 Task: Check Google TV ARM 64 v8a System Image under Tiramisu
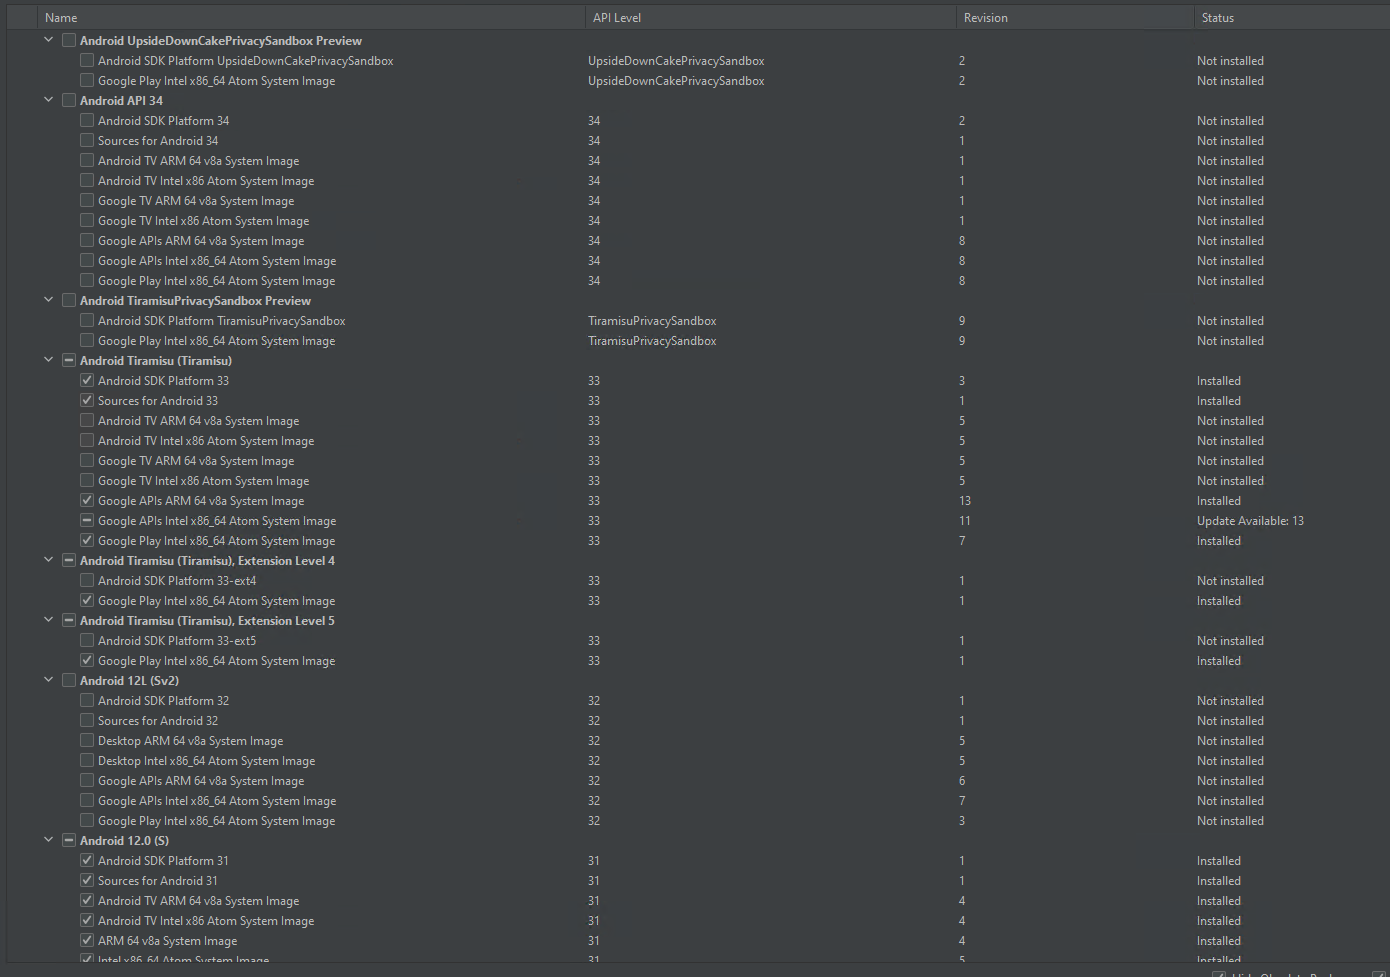[x=86, y=459]
